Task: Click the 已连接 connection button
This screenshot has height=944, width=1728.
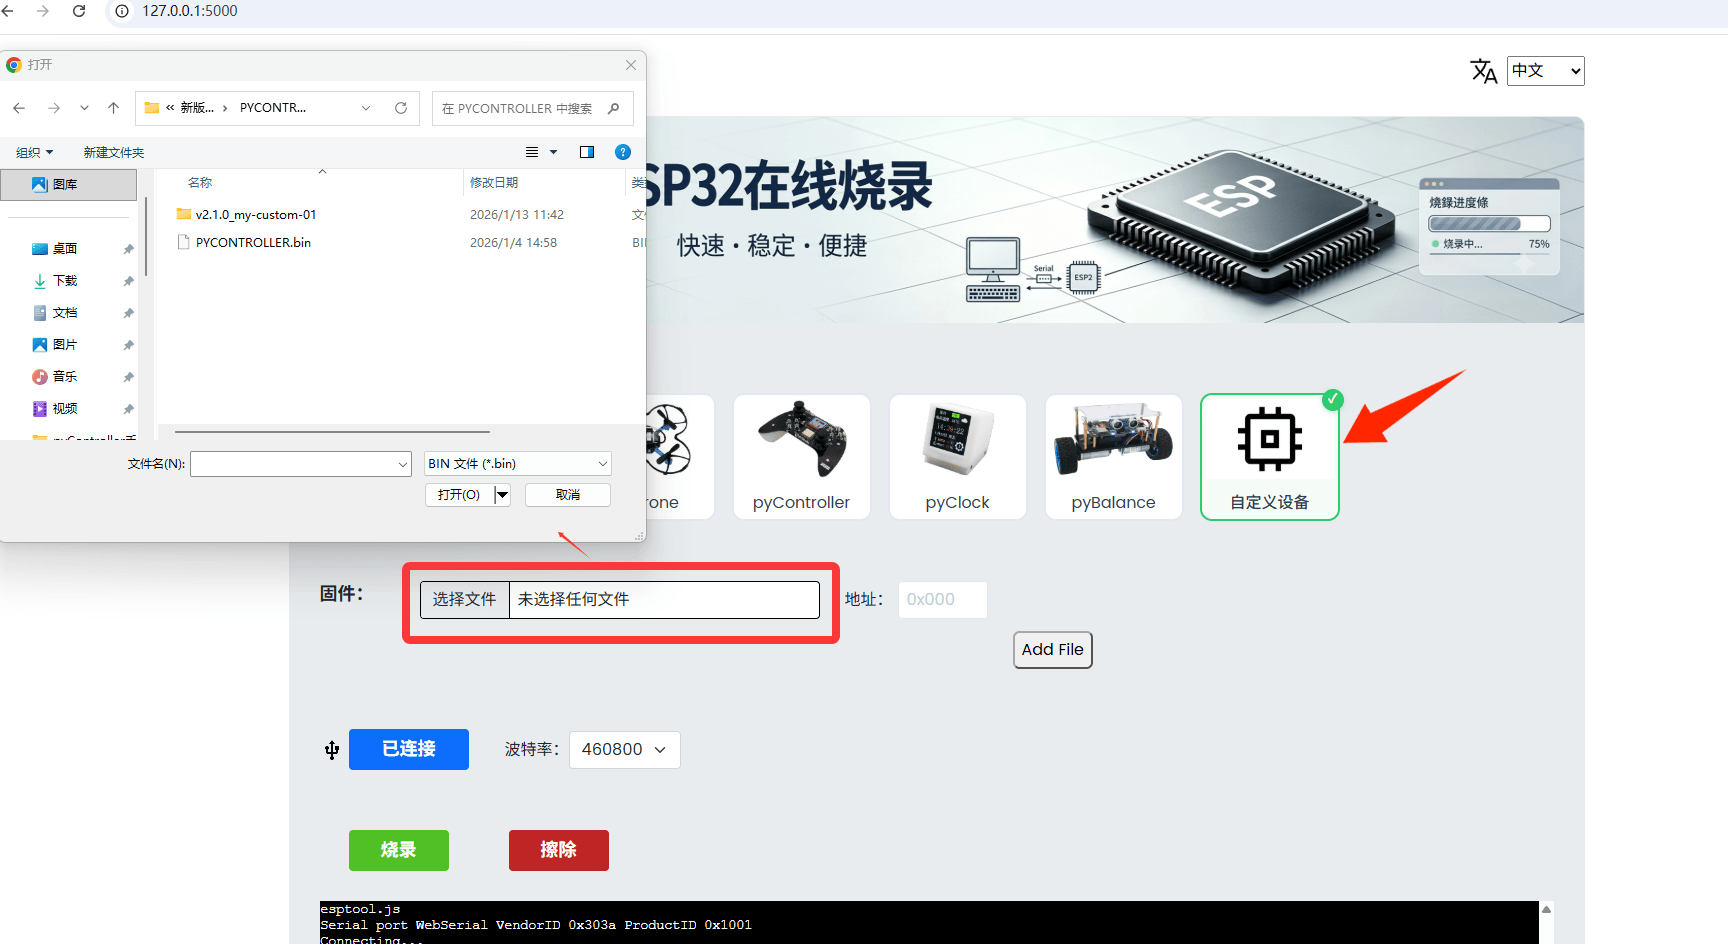Action: [x=408, y=749]
